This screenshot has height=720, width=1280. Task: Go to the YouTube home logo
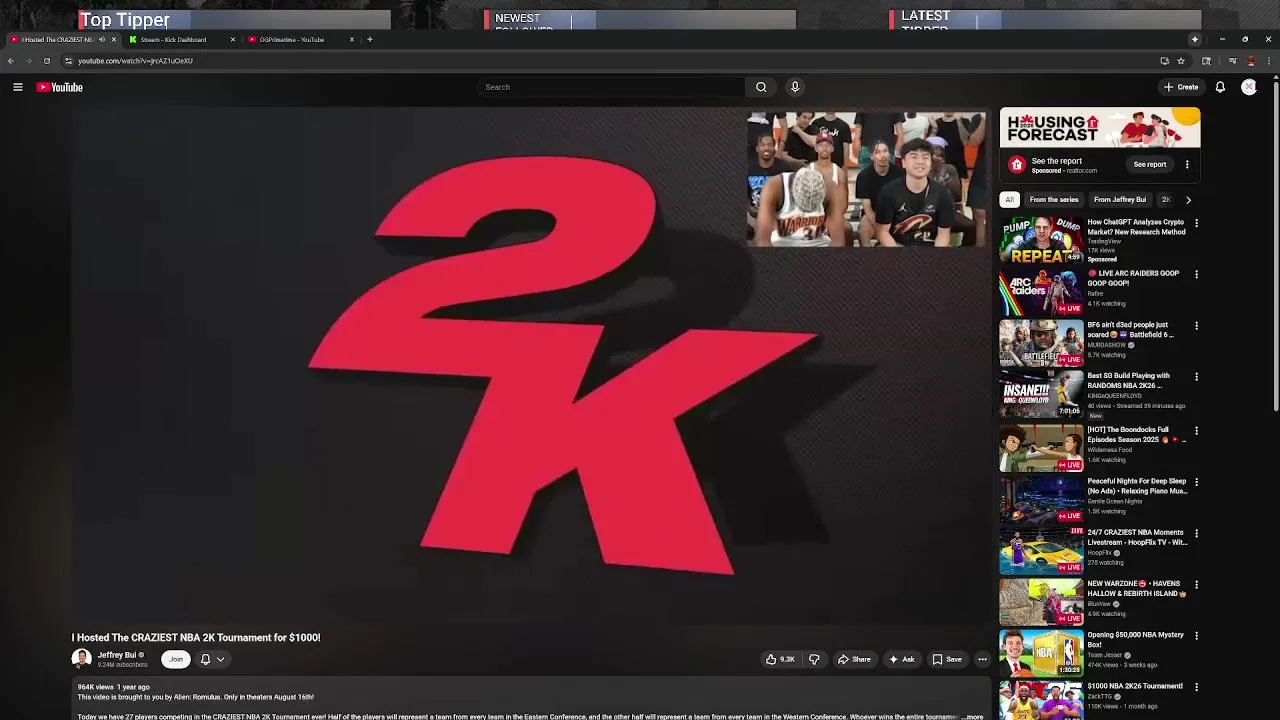[60, 87]
